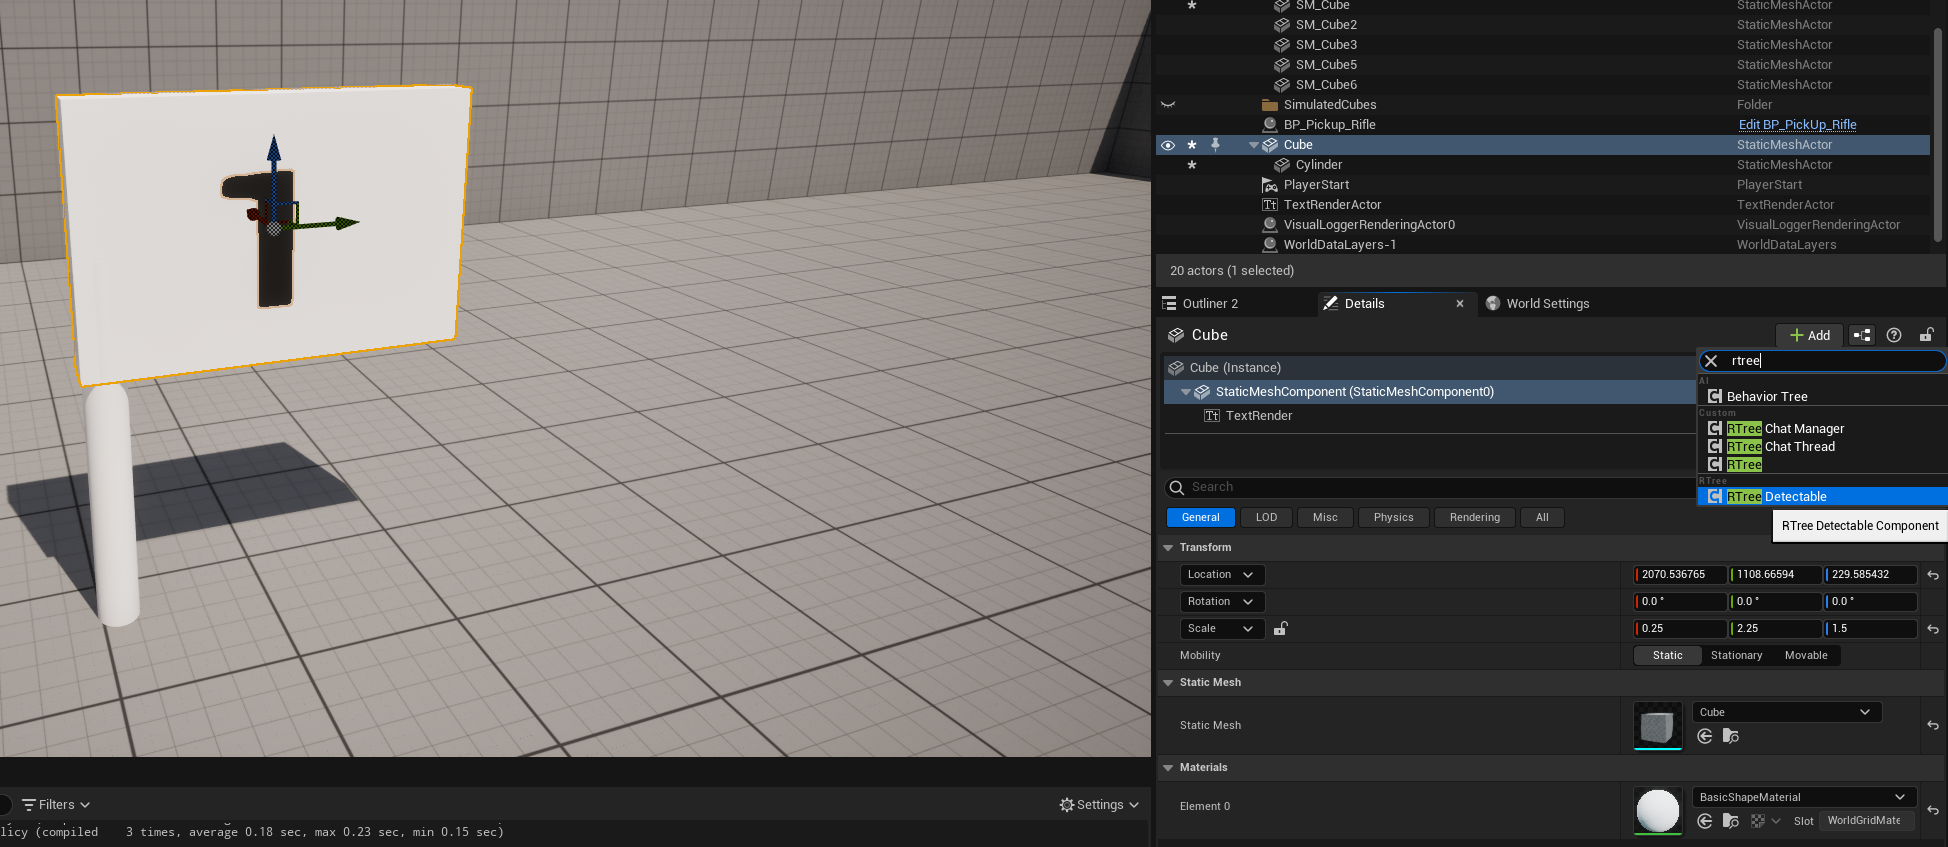This screenshot has width=1948, height=847.
Task: Click the Location X value field
Action: click(x=1680, y=575)
